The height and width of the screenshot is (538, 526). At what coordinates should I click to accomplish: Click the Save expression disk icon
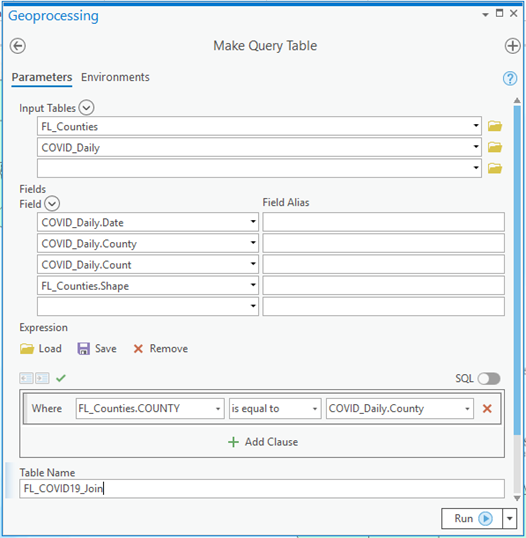click(83, 349)
